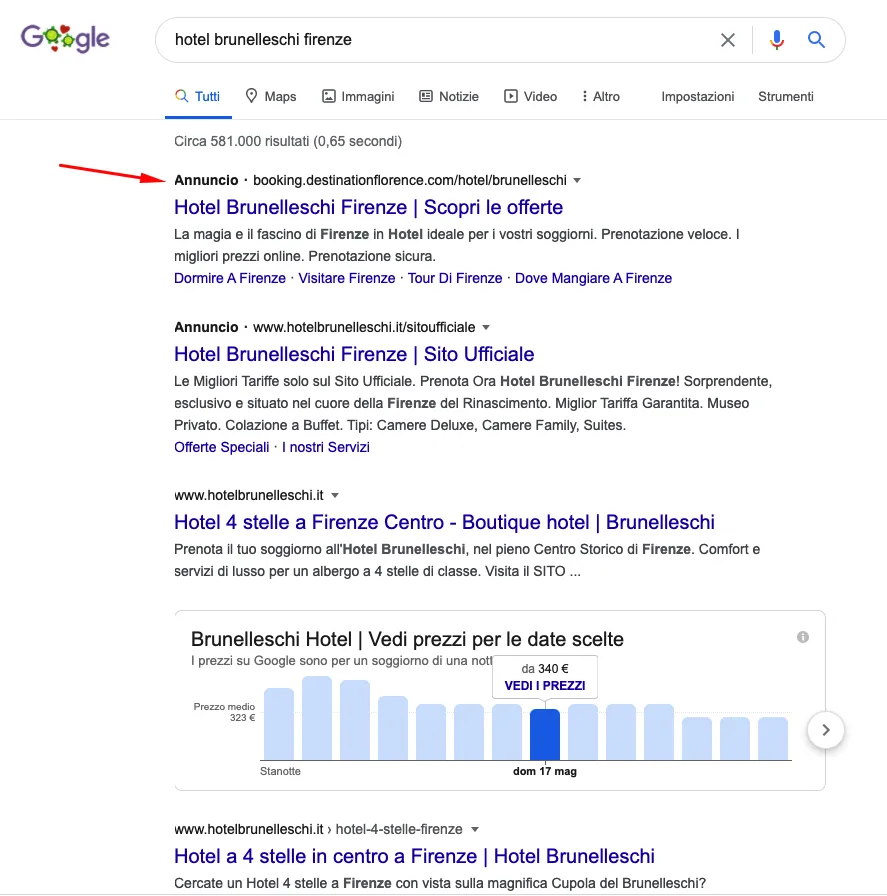Click the 'Prezzo medio 323 €' label
This screenshot has height=896, width=887.
pyautogui.click(x=224, y=712)
